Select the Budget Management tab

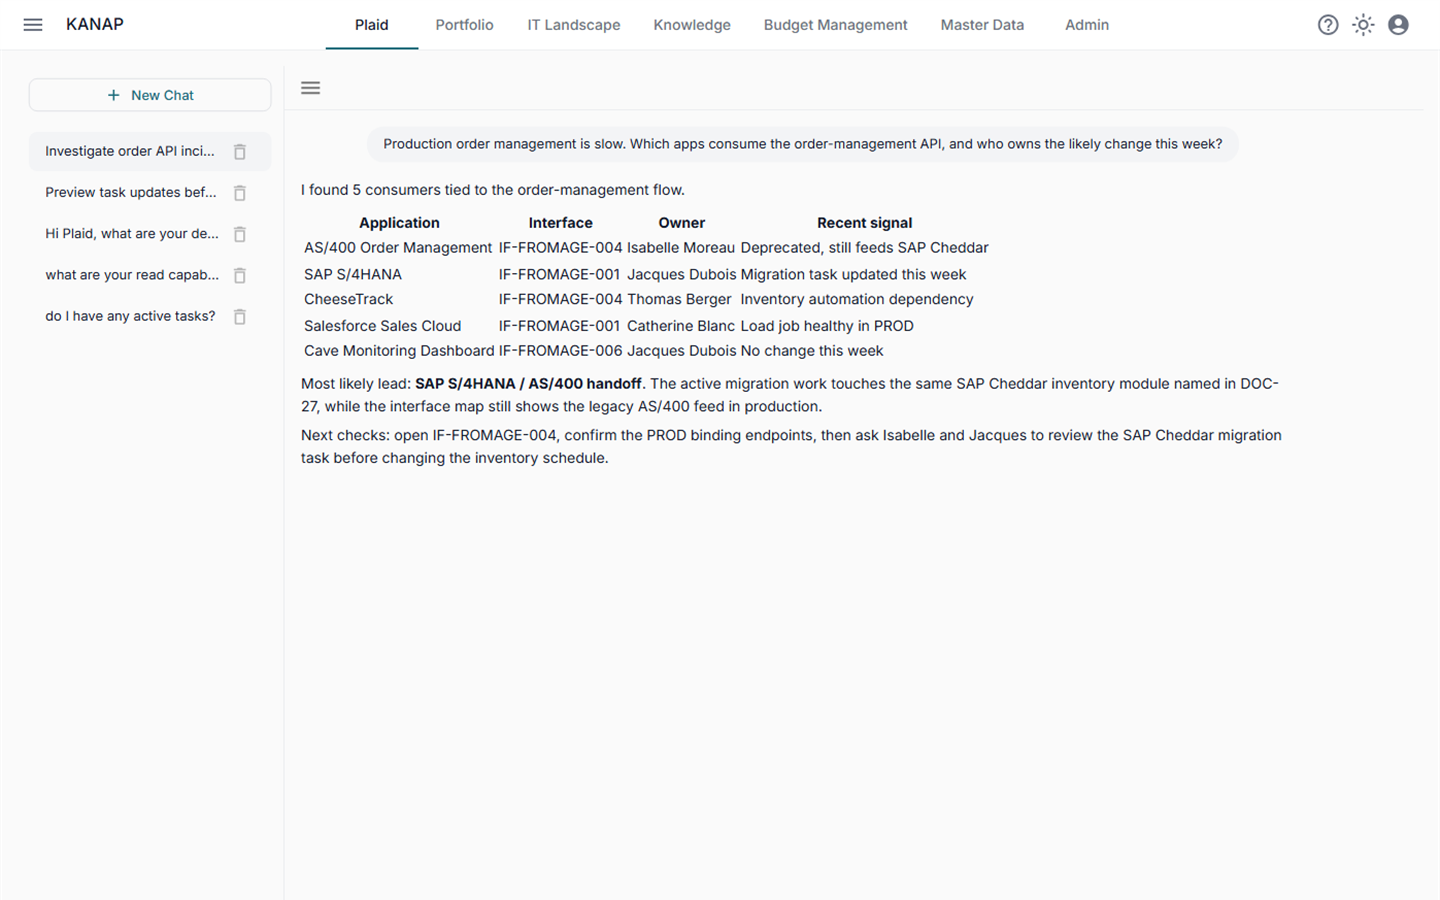pos(836,25)
